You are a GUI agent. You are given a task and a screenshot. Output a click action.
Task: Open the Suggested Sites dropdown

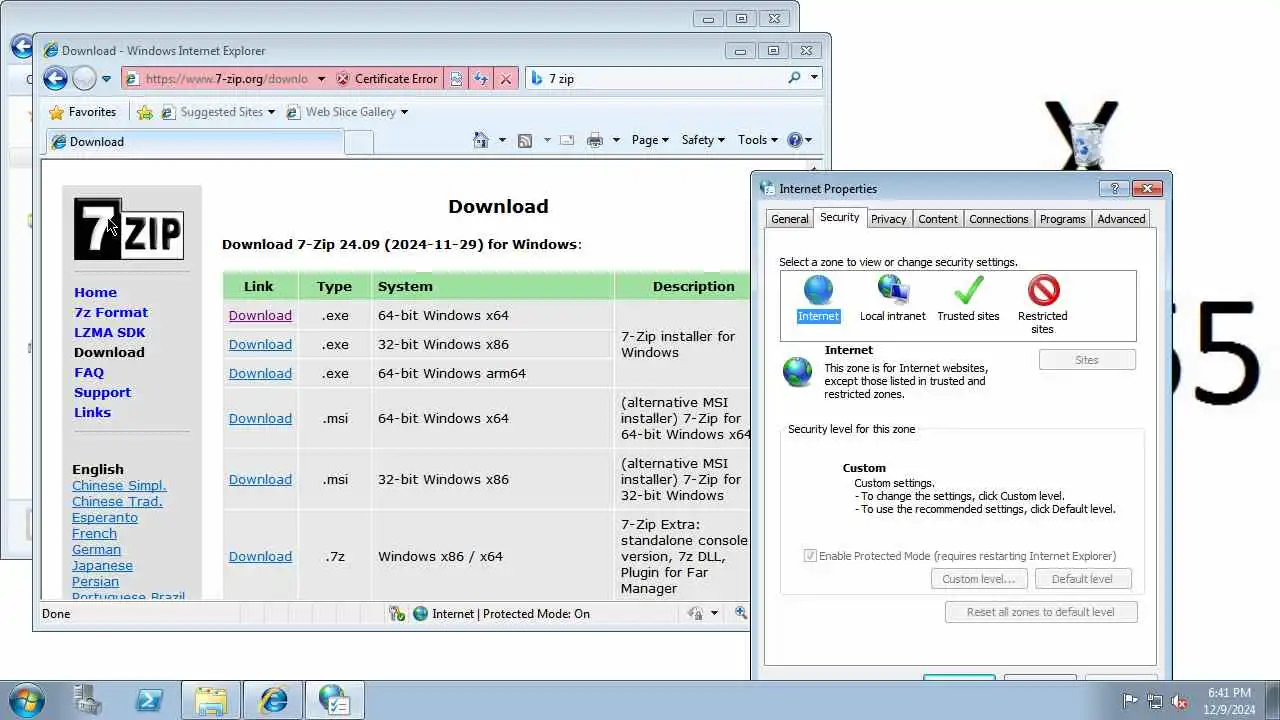click(x=217, y=112)
